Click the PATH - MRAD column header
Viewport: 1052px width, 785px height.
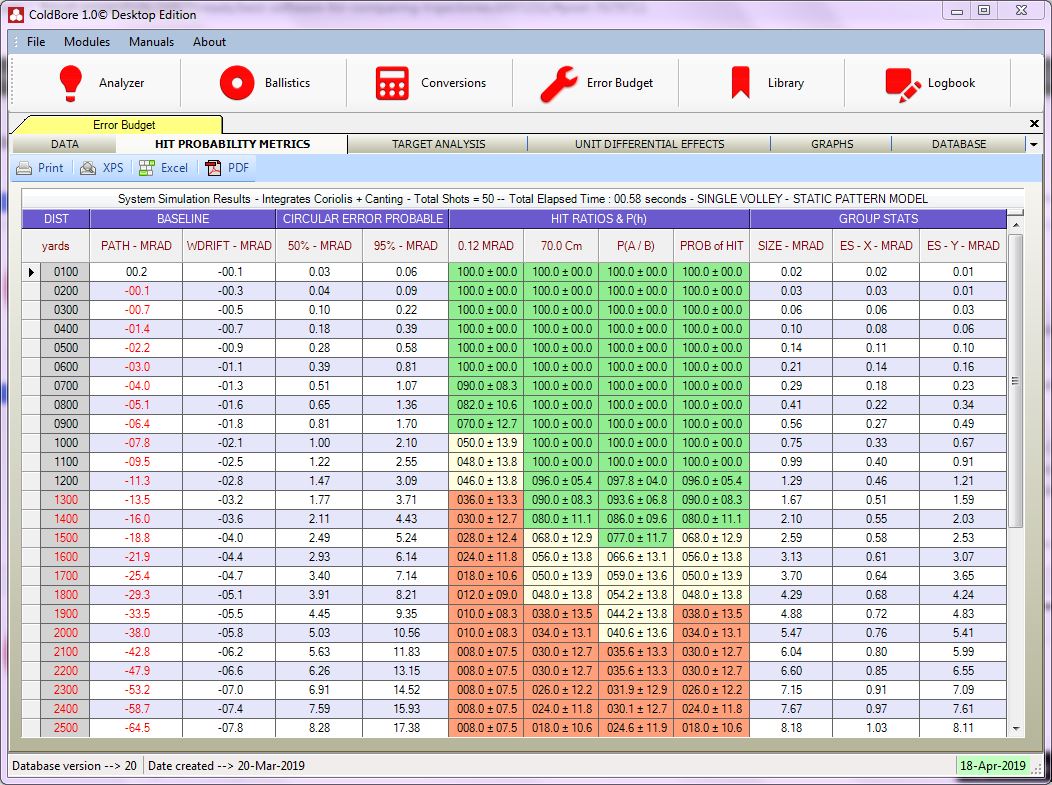(136, 246)
